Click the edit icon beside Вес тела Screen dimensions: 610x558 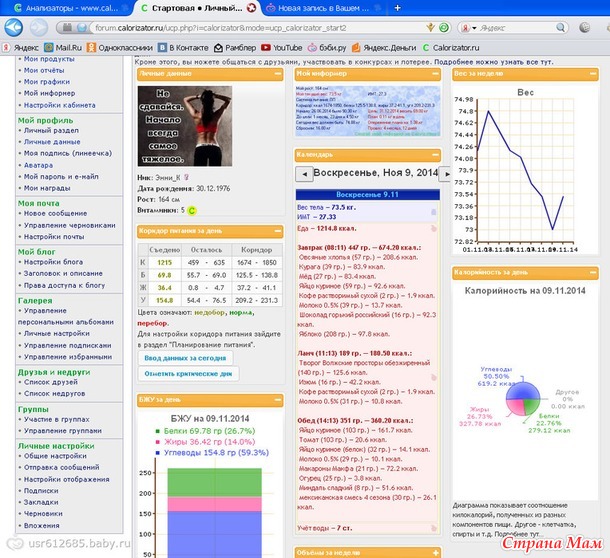click(x=433, y=212)
